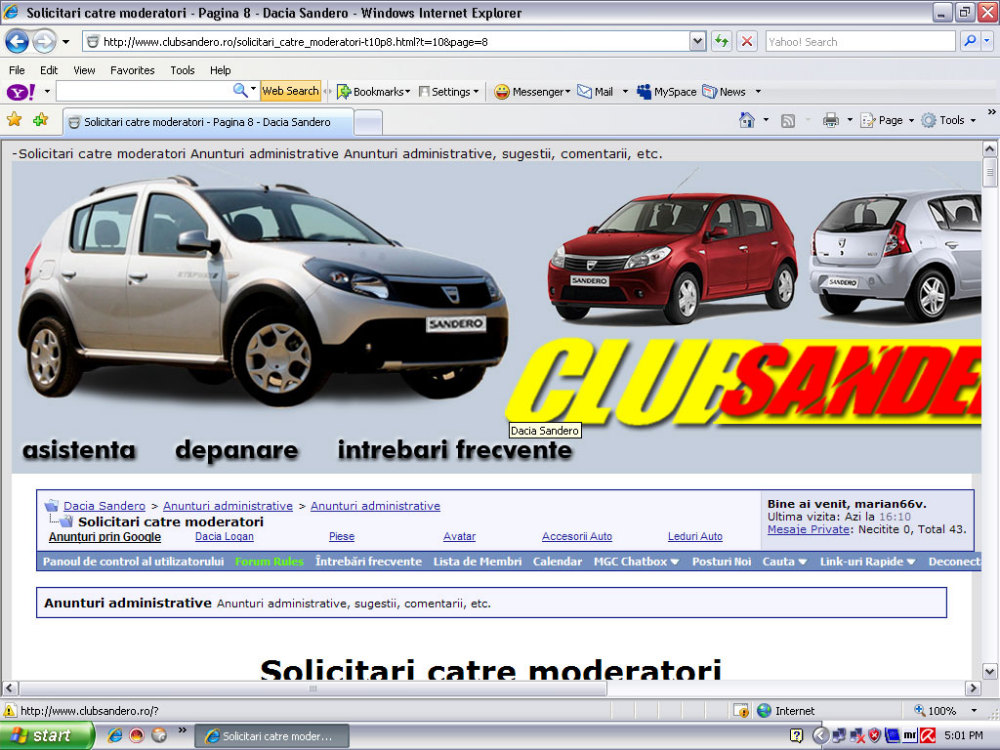Switch to the Solicitari catre moderatori tab
Screen dimensions: 1000x750
(x=207, y=122)
